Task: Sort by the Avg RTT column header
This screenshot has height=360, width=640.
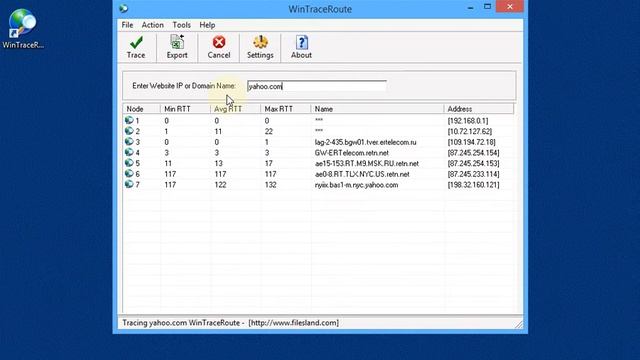Action: point(236,109)
